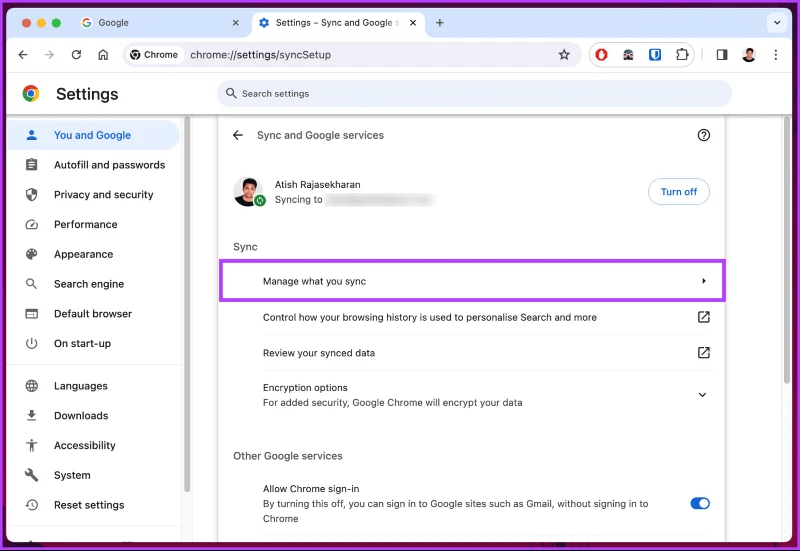Image resolution: width=800 pixels, height=551 pixels.
Task: Open the profile avatar in toolbar
Action: click(x=748, y=55)
